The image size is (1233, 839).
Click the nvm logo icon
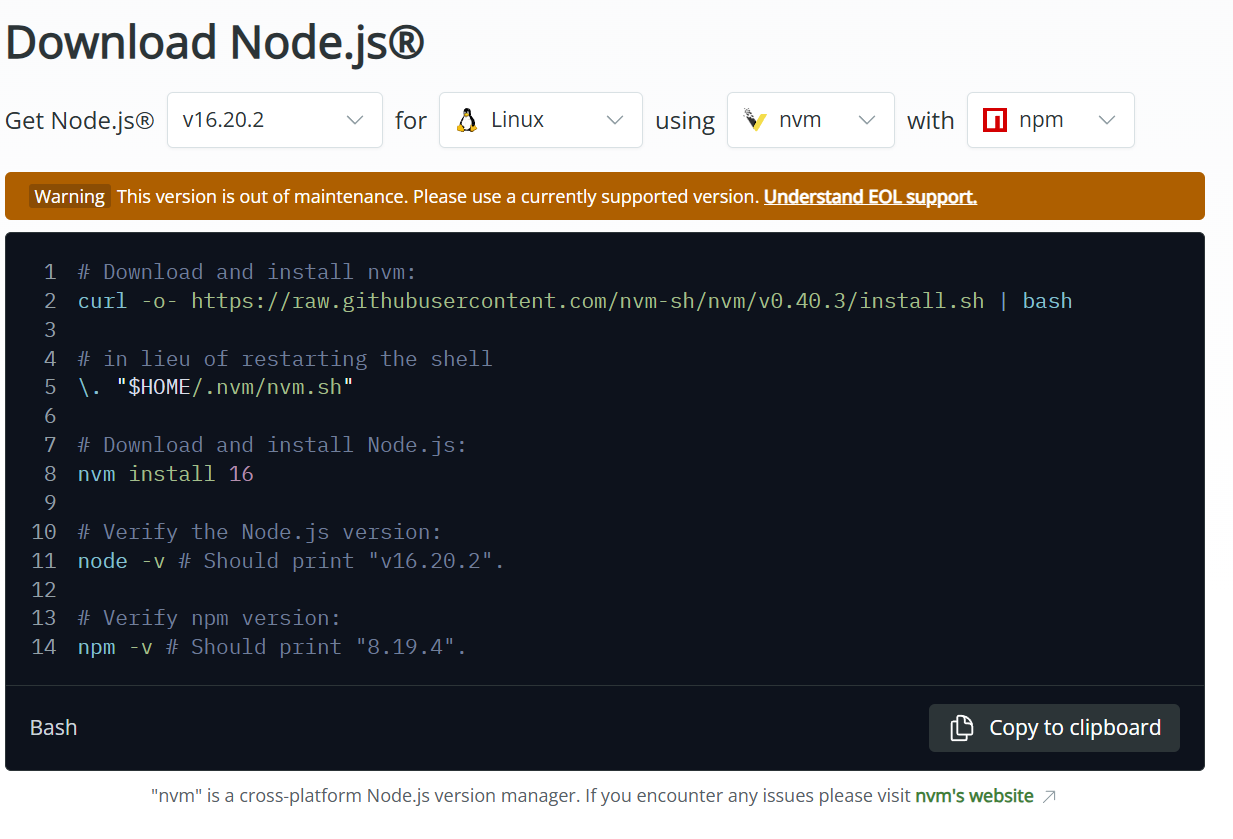(755, 120)
